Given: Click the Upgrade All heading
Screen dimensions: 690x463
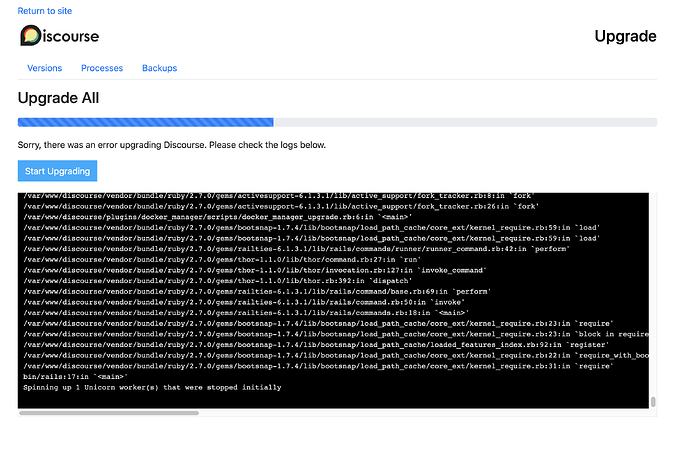Looking at the screenshot, I should tap(58, 98).
